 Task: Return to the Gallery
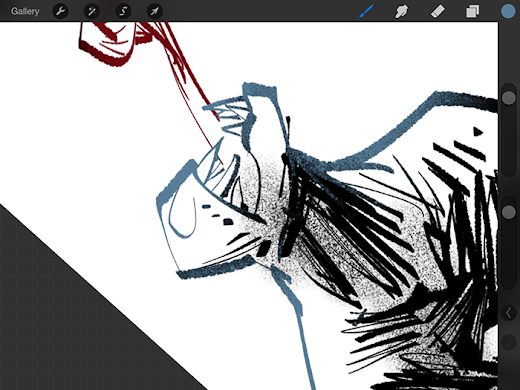[x=25, y=11]
